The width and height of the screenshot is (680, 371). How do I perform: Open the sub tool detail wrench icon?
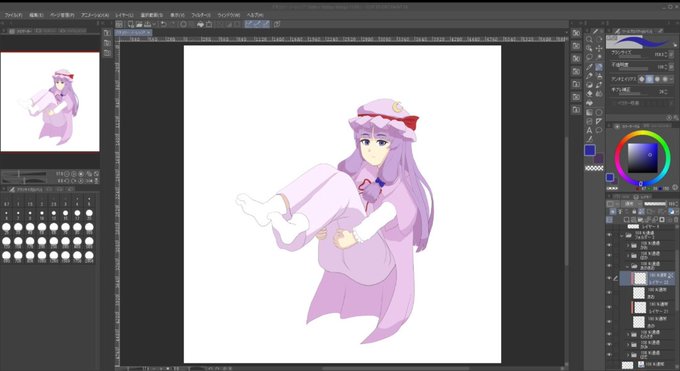676,118
